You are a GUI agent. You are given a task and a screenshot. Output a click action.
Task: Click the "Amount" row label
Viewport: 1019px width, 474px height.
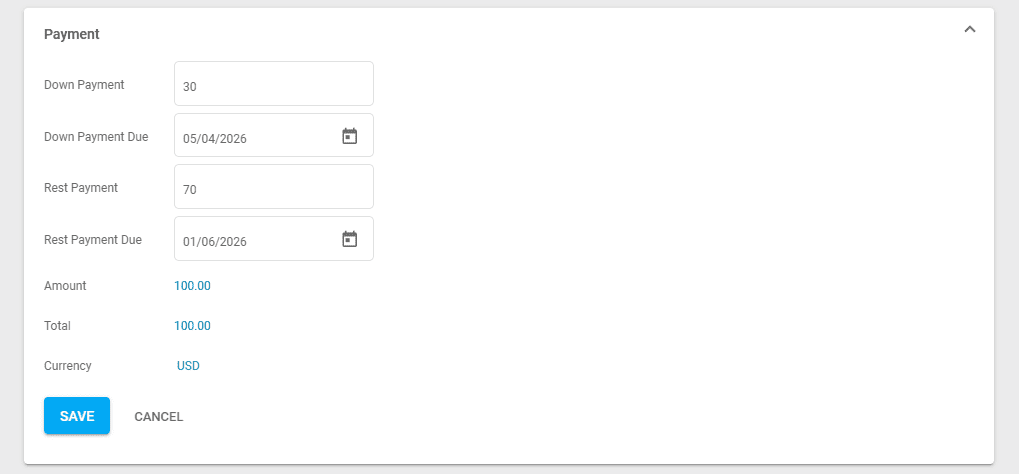point(65,286)
